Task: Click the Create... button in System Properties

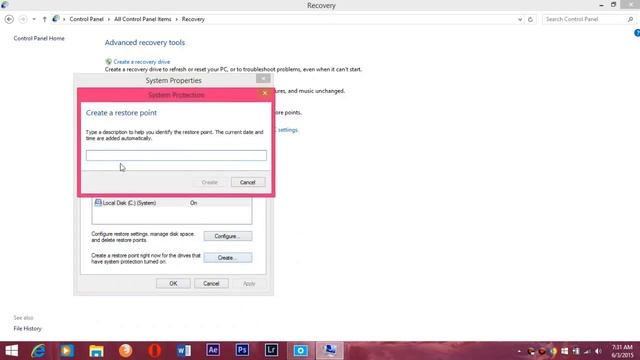Action: (x=228, y=258)
